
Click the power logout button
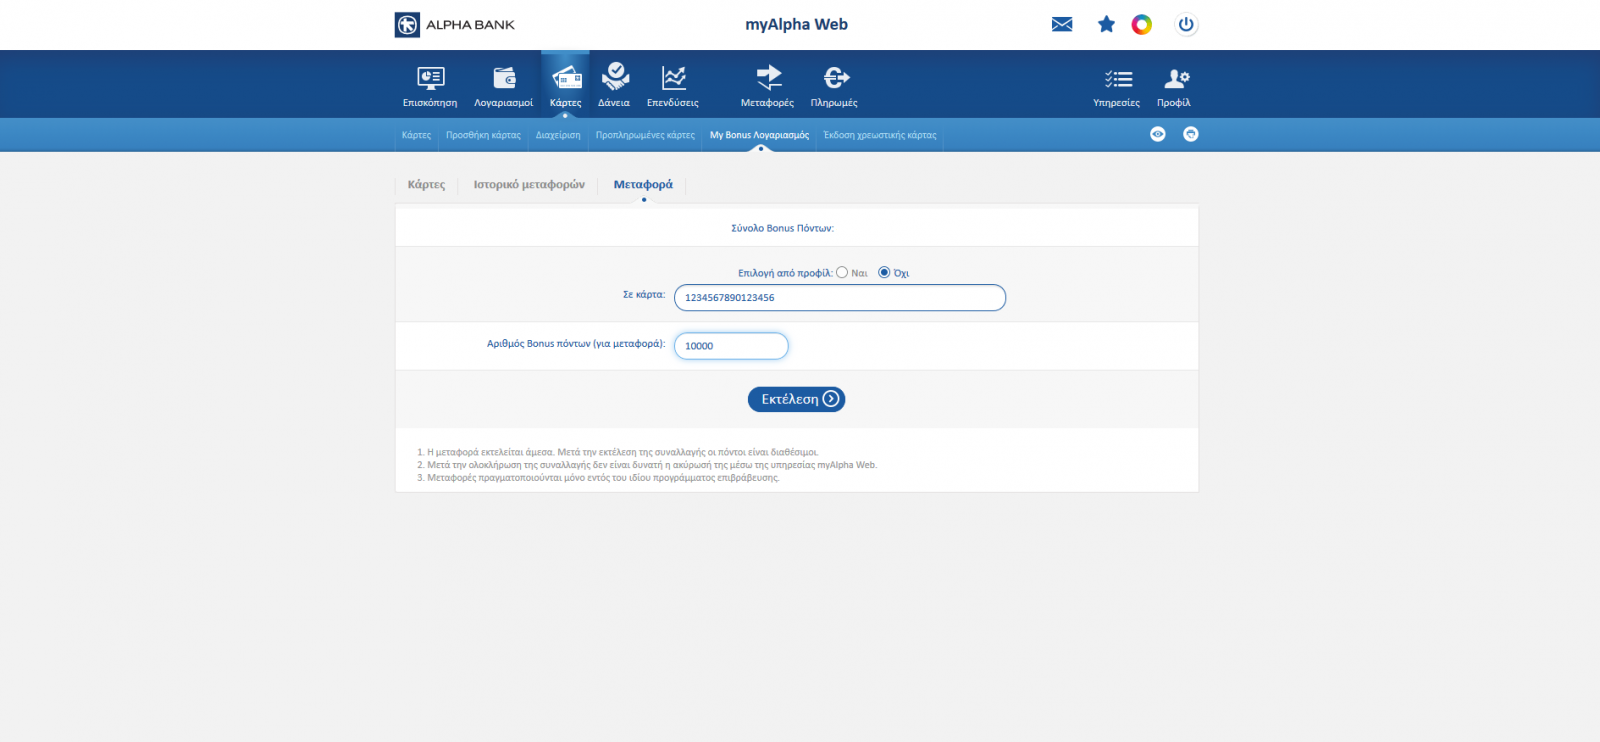(1186, 25)
